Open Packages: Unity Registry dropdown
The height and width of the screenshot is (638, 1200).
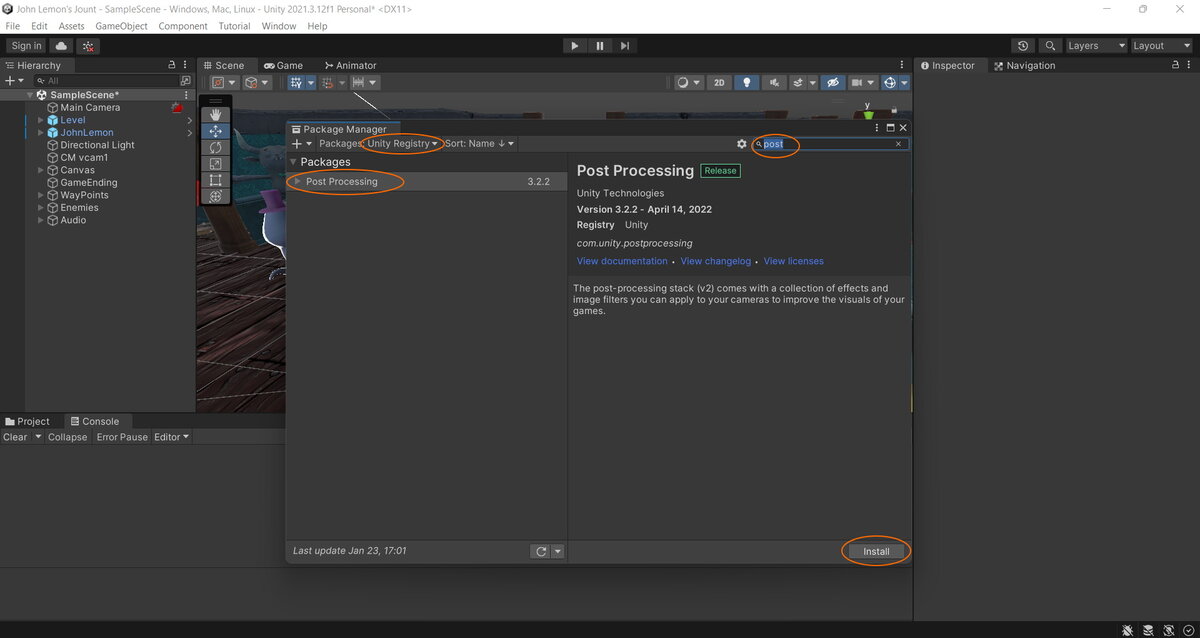click(x=379, y=144)
